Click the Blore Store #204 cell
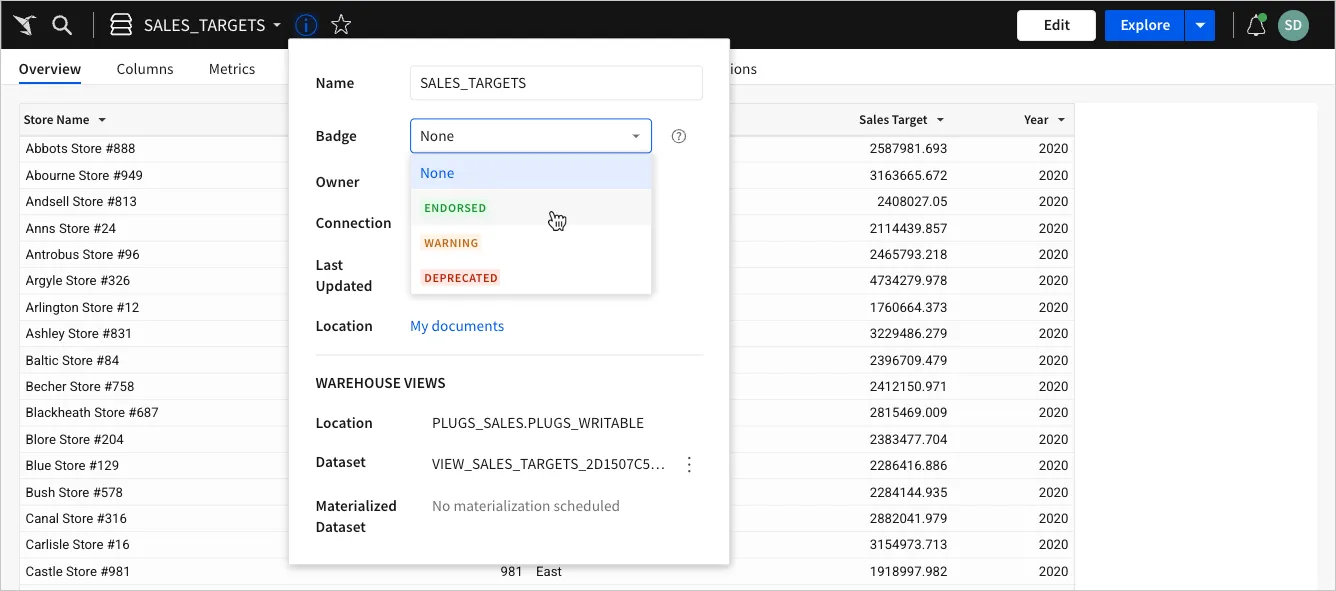This screenshot has height=591, width=1336. pos(75,439)
